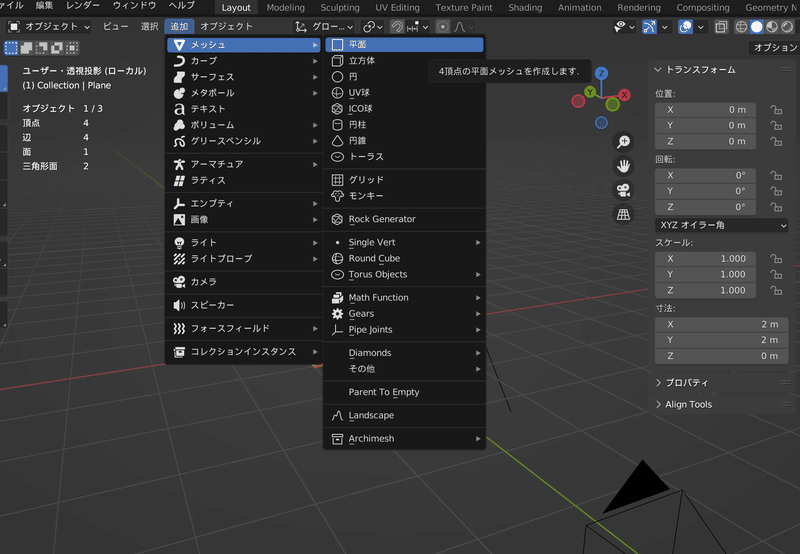The width and height of the screenshot is (800, 554).
Task: Click the メタボール metaball icon
Action: click(179, 93)
